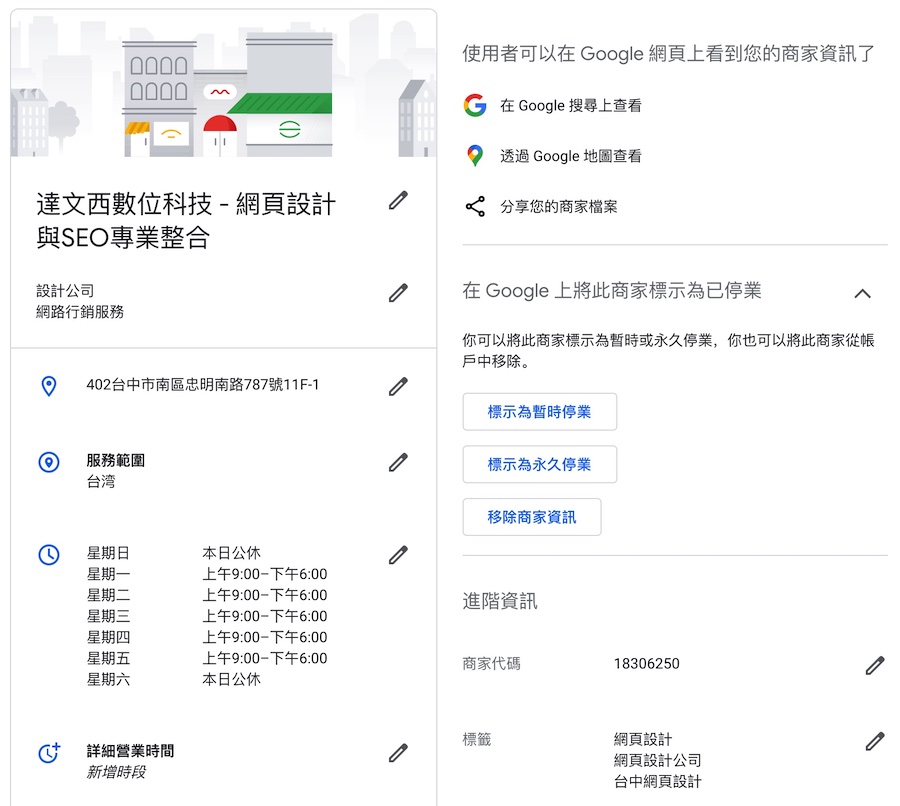This screenshot has height=806, width=900.
Task: Click the Google Maps pin icon
Action: point(475,156)
